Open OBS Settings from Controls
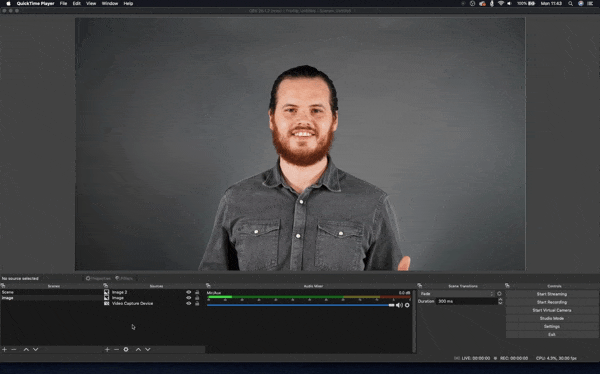This screenshot has width=600, height=374. click(552, 326)
